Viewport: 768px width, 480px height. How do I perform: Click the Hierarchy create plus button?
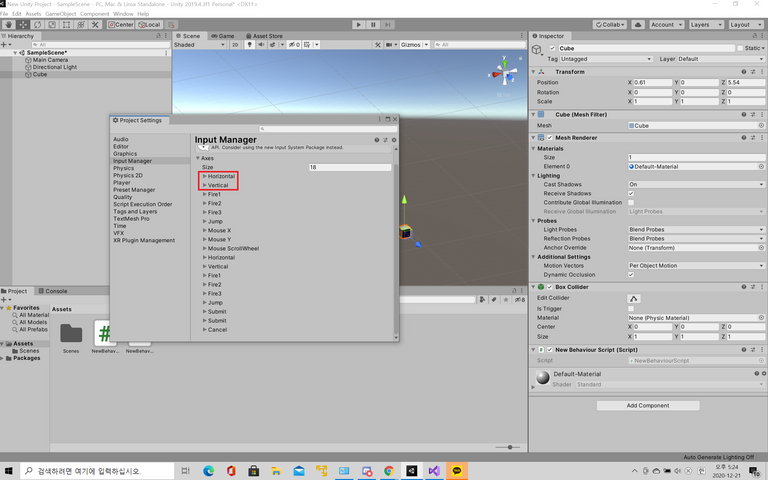4,45
